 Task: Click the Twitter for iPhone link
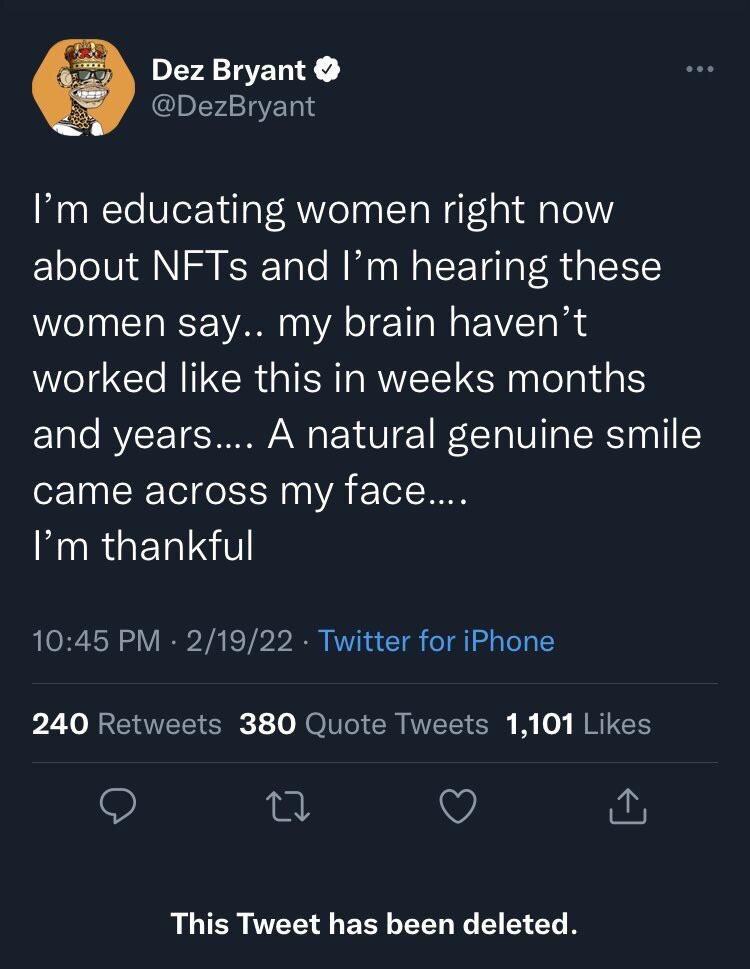[x=436, y=640]
